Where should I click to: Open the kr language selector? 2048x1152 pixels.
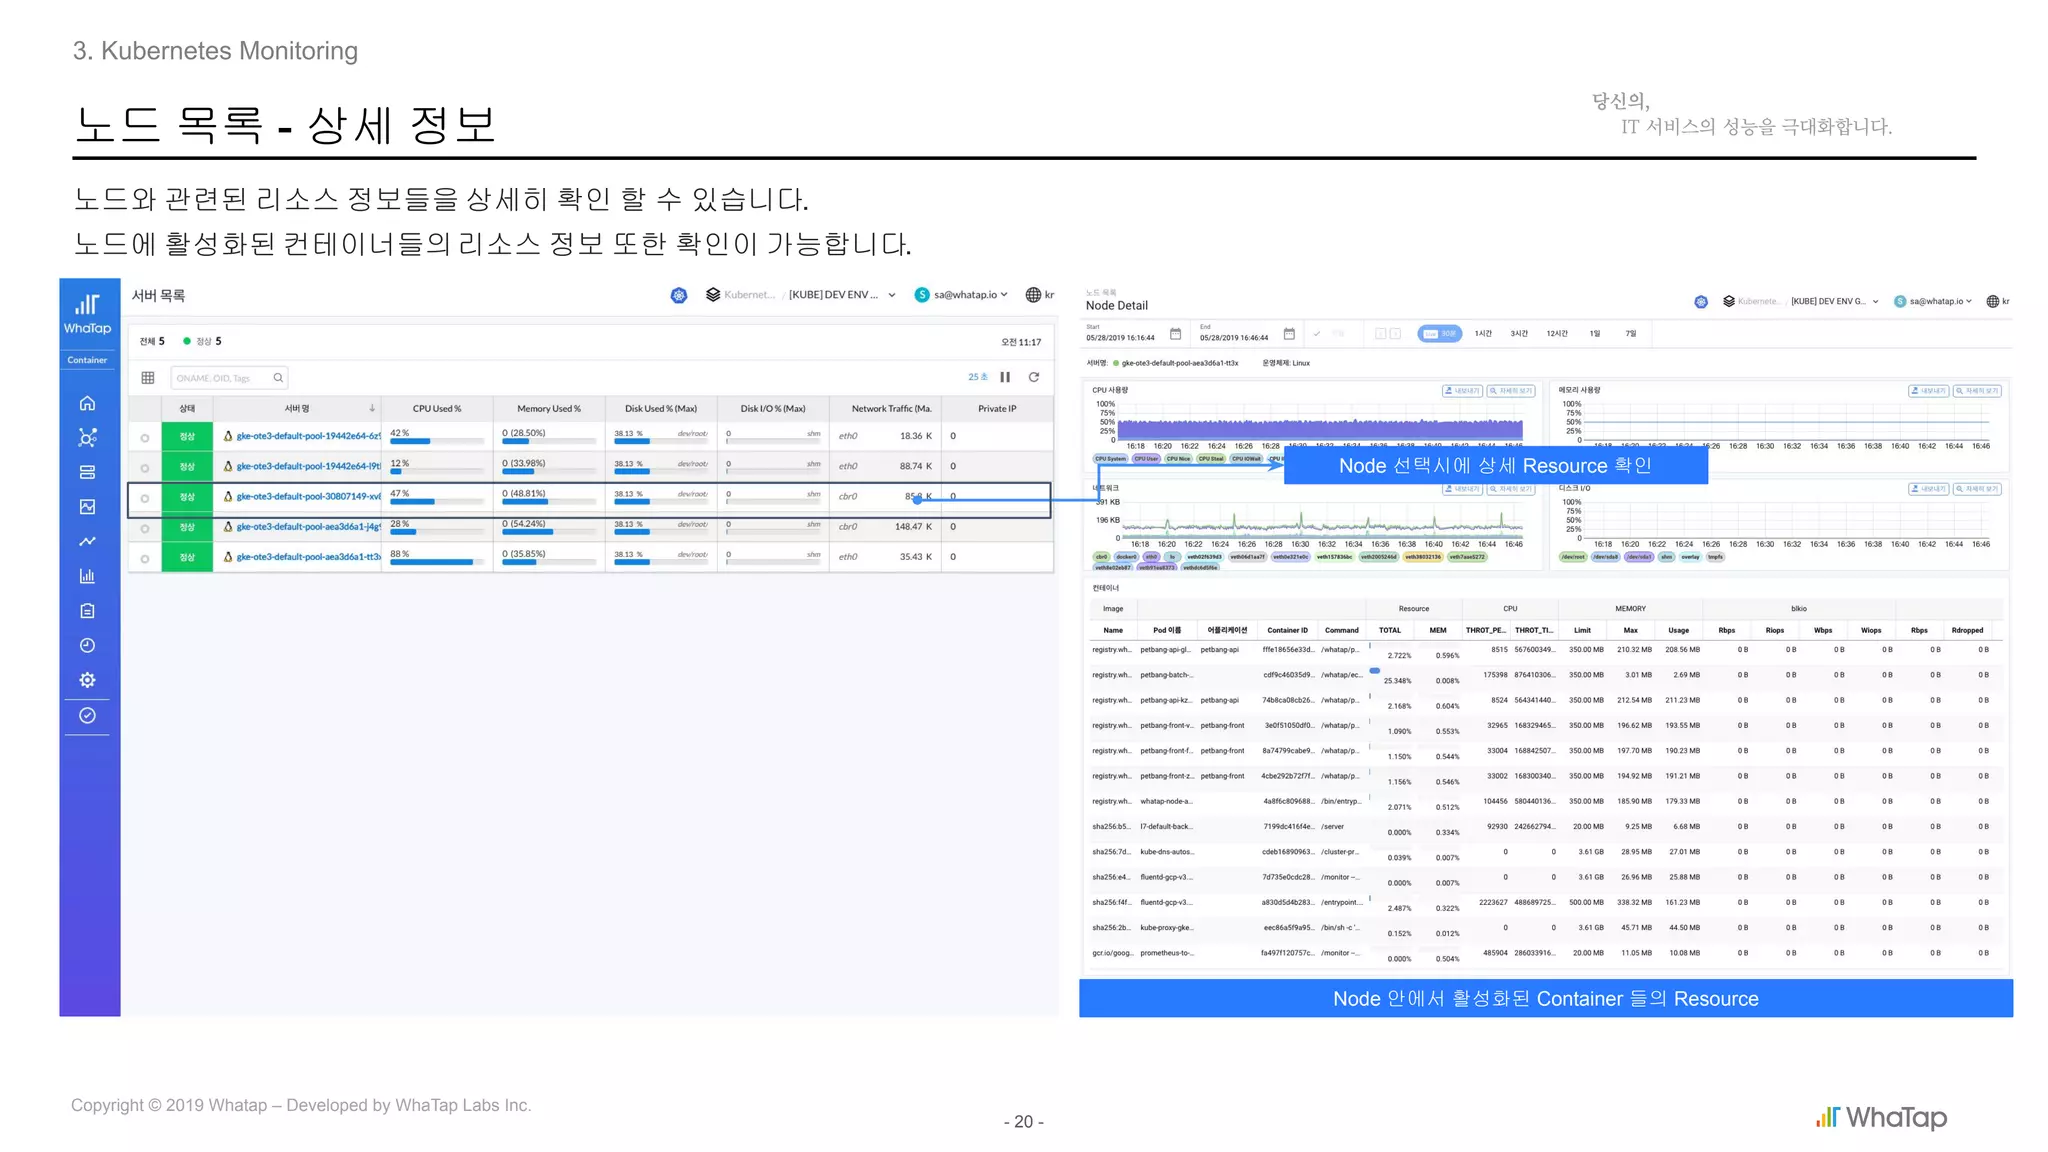tap(1041, 295)
